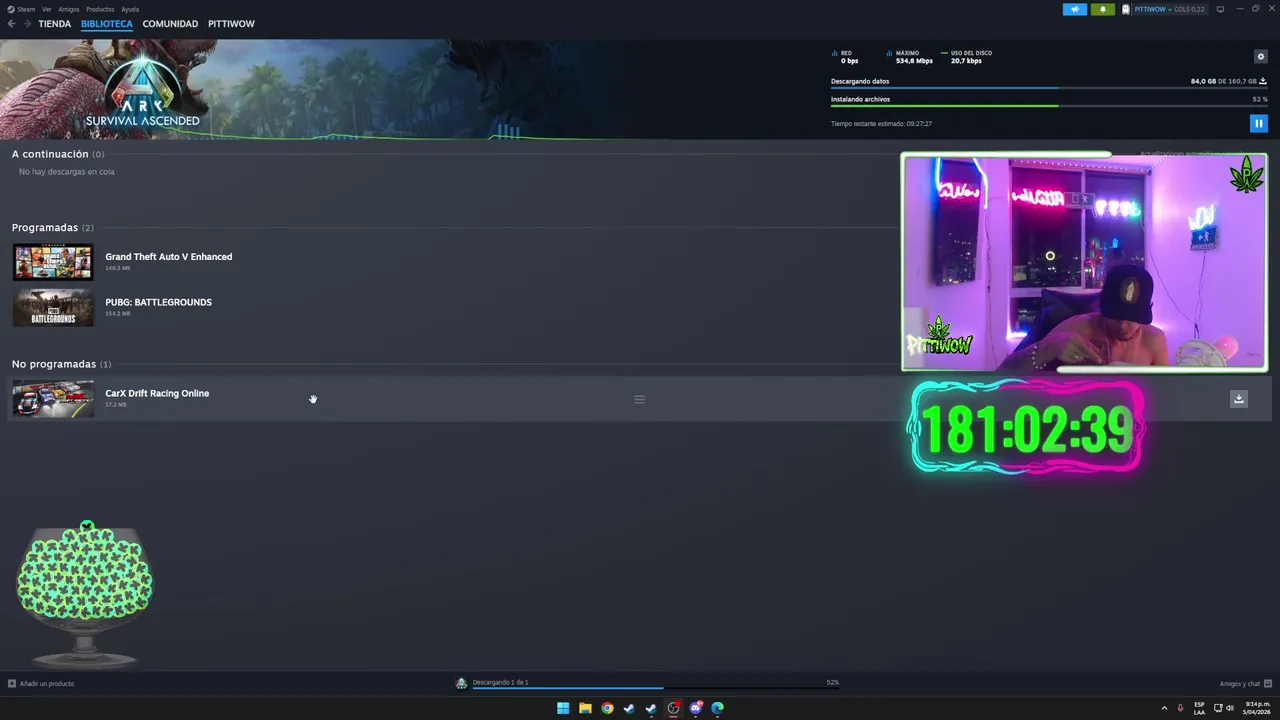Click the CarX row reorder handle
The width and height of the screenshot is (1280, 720).
639,399
